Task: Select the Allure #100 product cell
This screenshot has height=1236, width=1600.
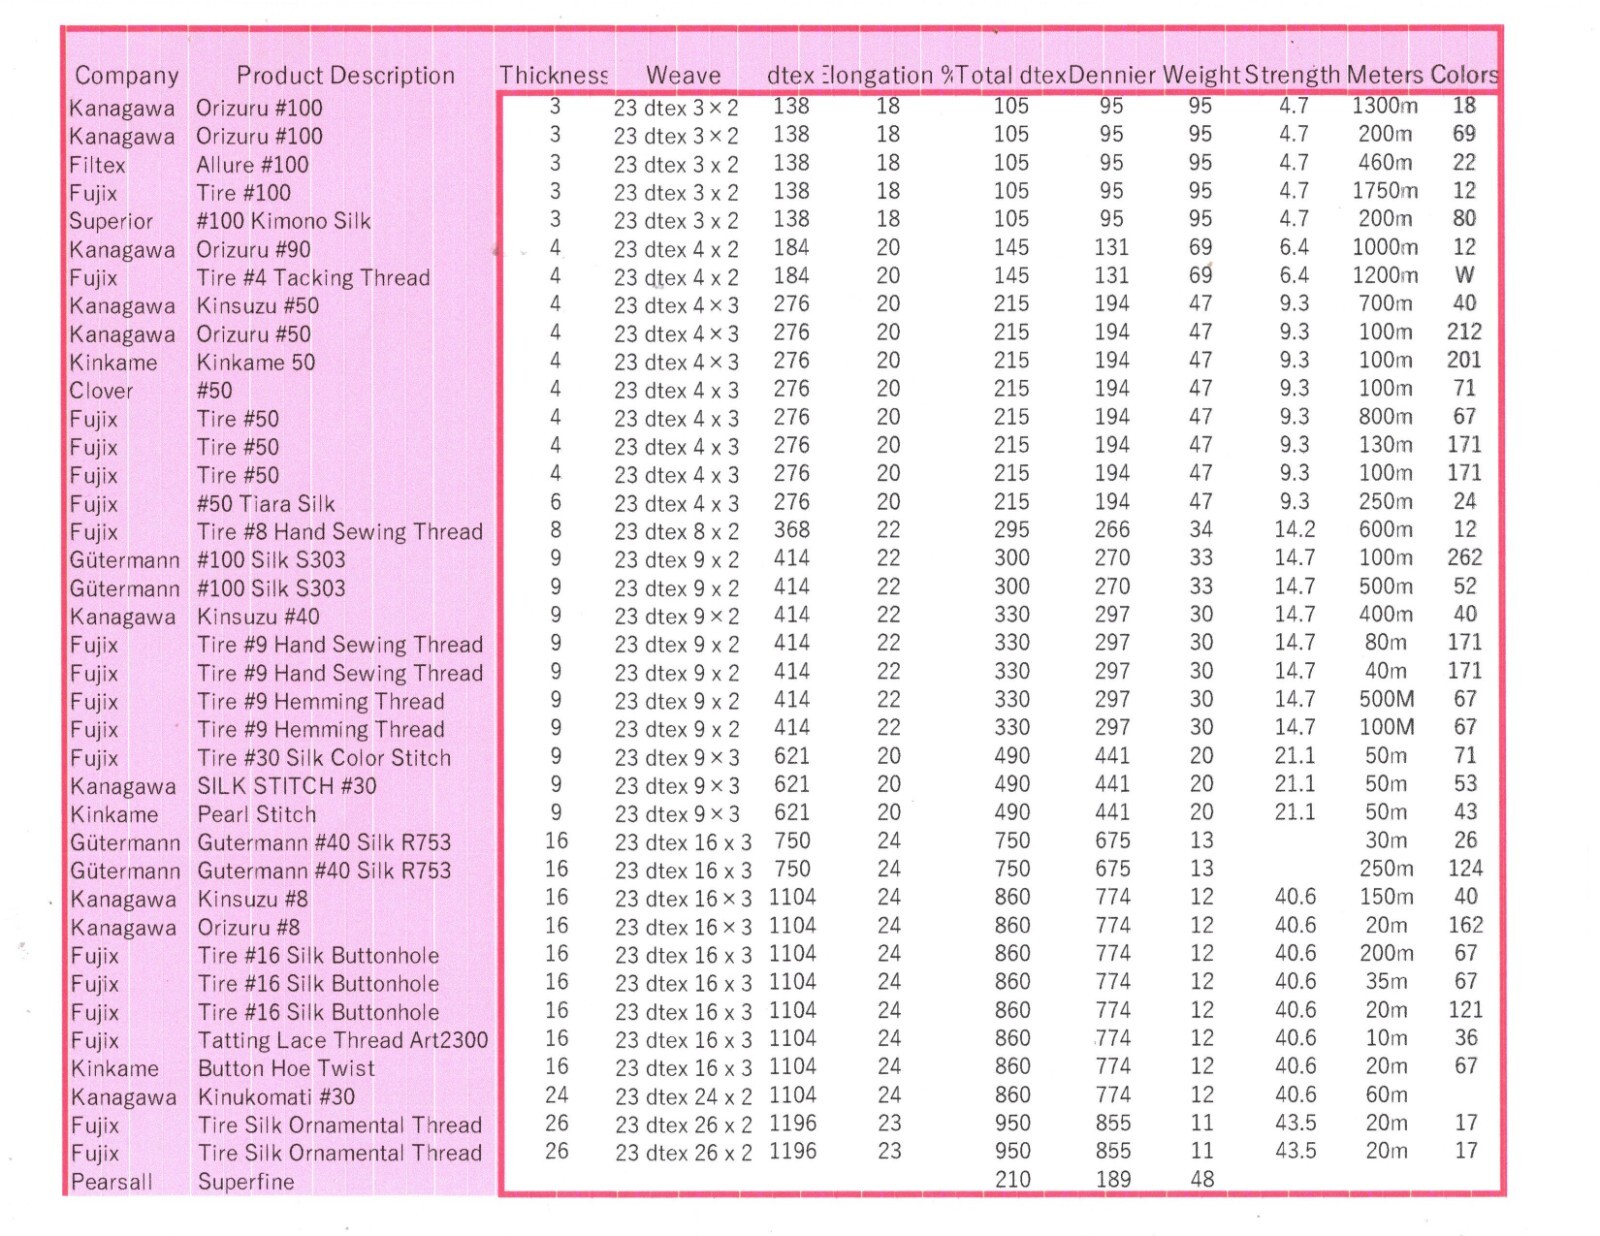Action: click(252, 165)
